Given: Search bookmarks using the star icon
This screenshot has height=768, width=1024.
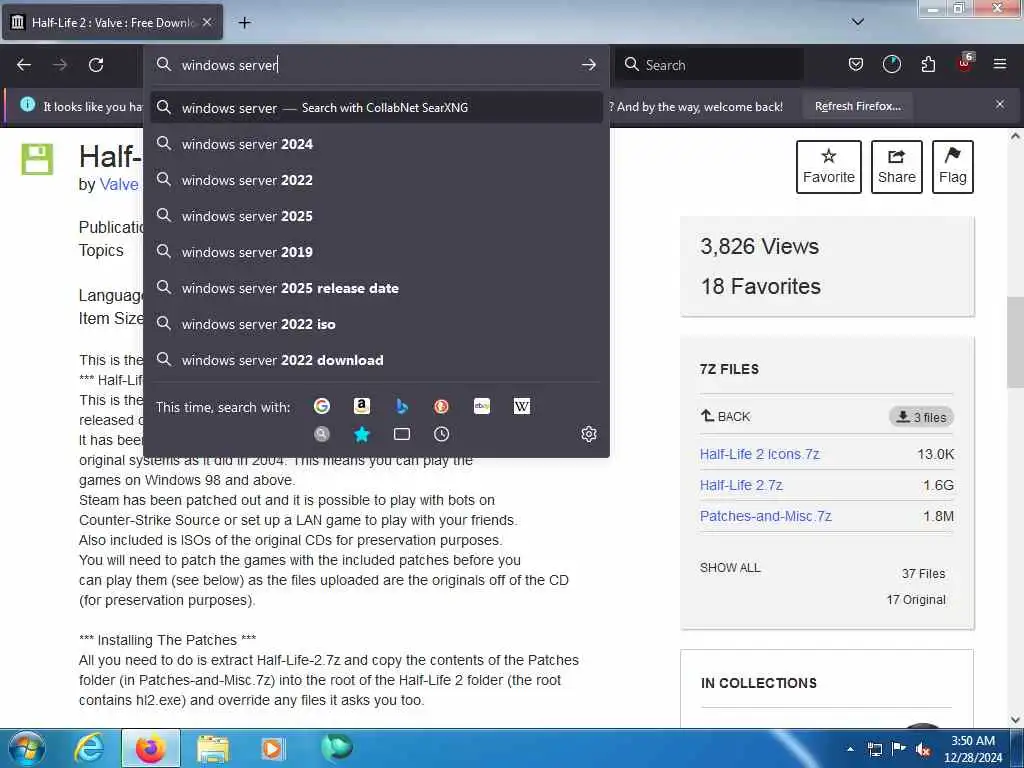Looking at the screenshot, I should point(362,434).
